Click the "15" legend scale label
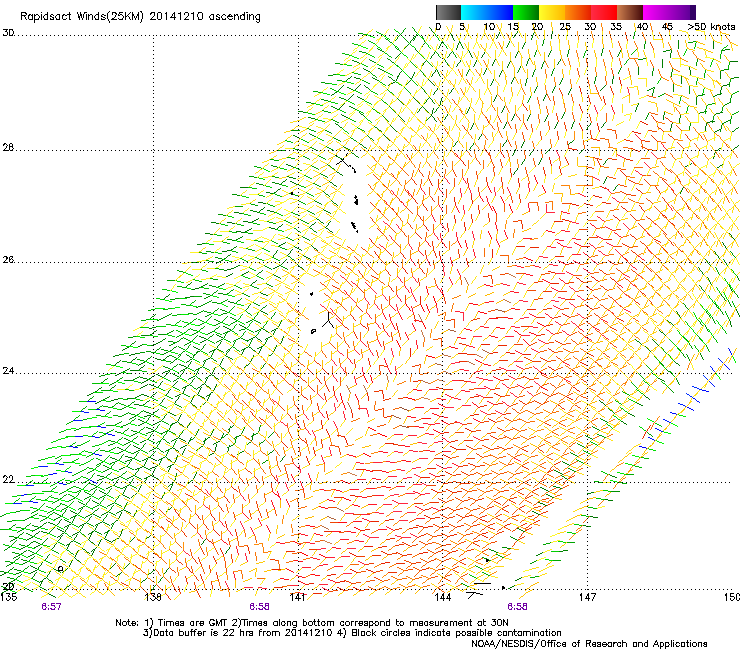 pyautogui.click(x=513, y=26)
